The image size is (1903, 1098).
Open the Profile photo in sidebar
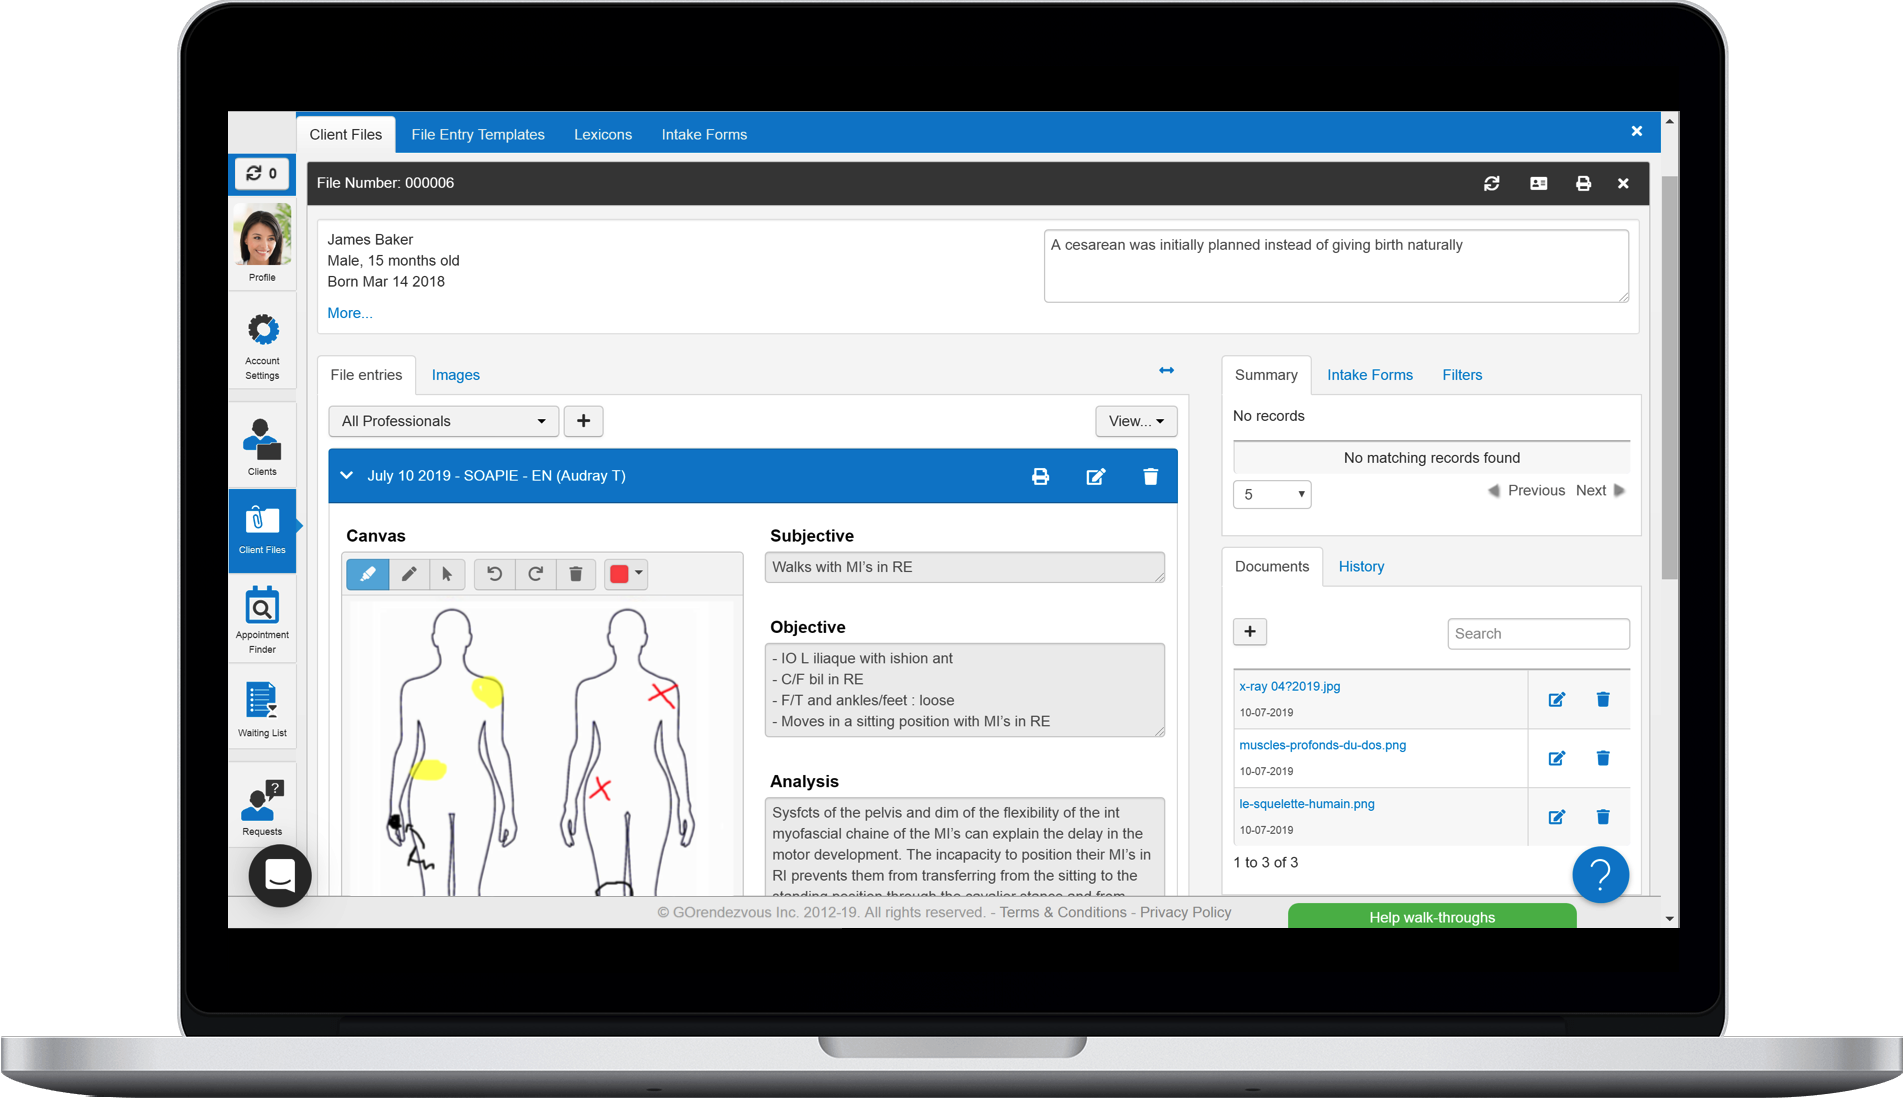click(x=262, y=235)
